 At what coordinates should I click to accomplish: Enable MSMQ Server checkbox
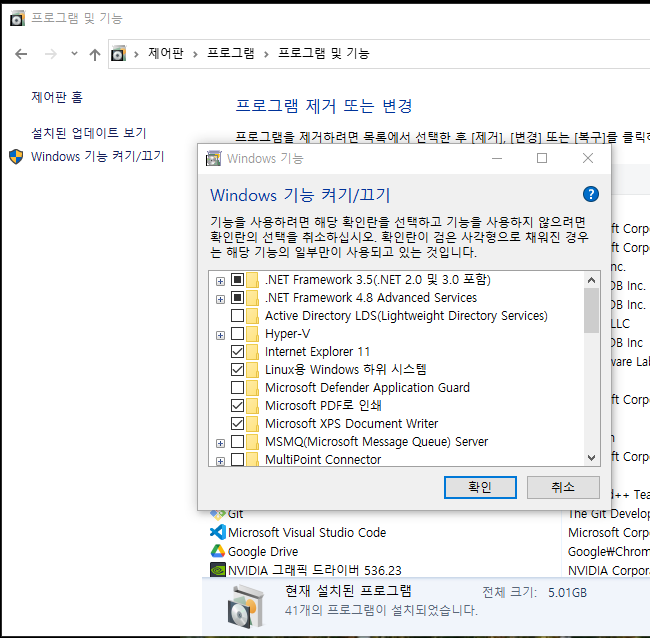point(237,442)
